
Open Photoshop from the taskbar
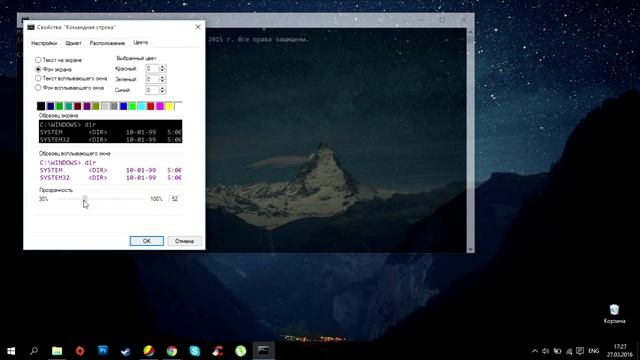point(103,351)
